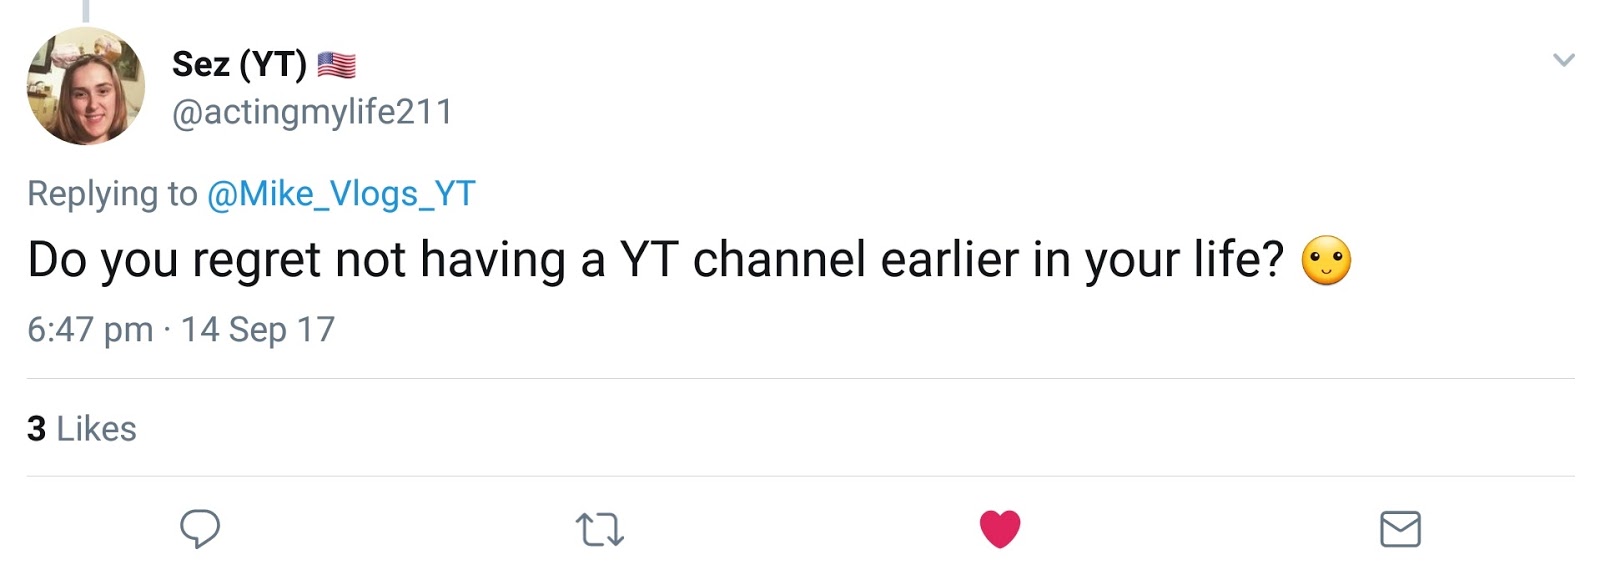Click the bold like count number 3
Image resolution: width=1600 pixels, height=580 pixels.
[37, 428]
